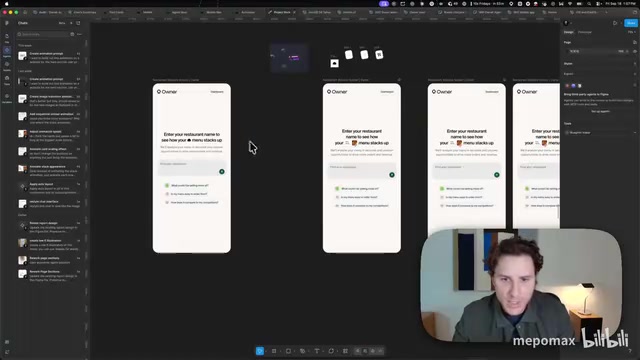Image resolution: width=640 pixels, height=360 pixels.
Task: Open the zoom percentage dropdown
Action: pyautogui.click(x=632, y=32)
